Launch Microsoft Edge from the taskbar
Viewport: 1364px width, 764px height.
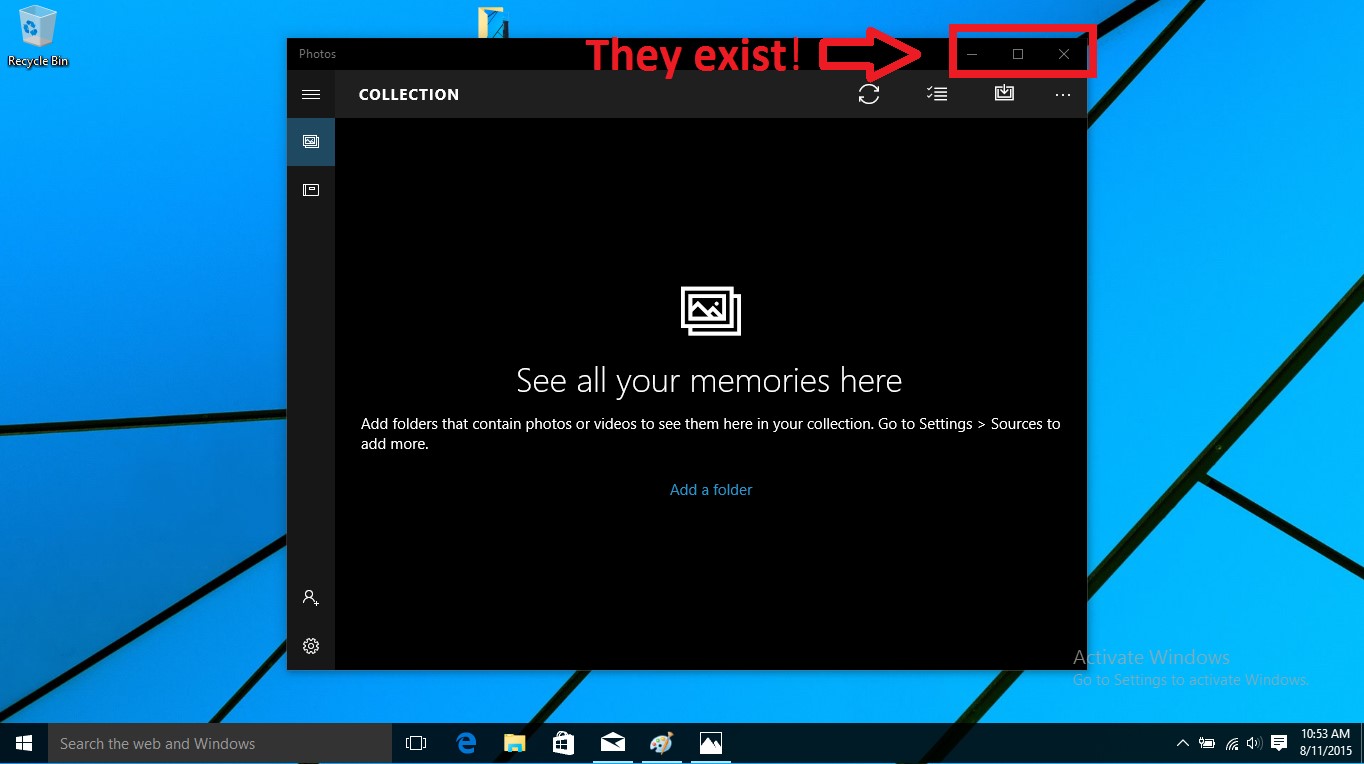pyautogui.click(x=466, y=744)
